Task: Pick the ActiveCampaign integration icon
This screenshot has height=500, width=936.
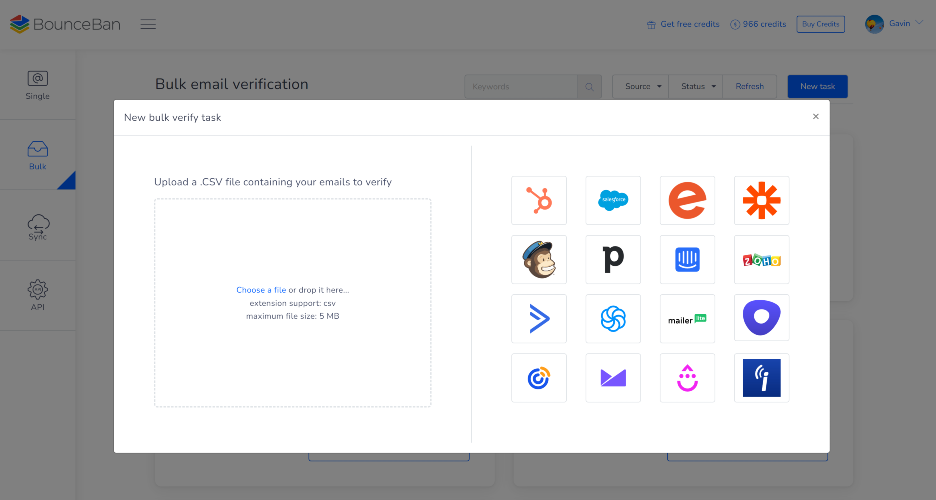Action: (539, 319)
